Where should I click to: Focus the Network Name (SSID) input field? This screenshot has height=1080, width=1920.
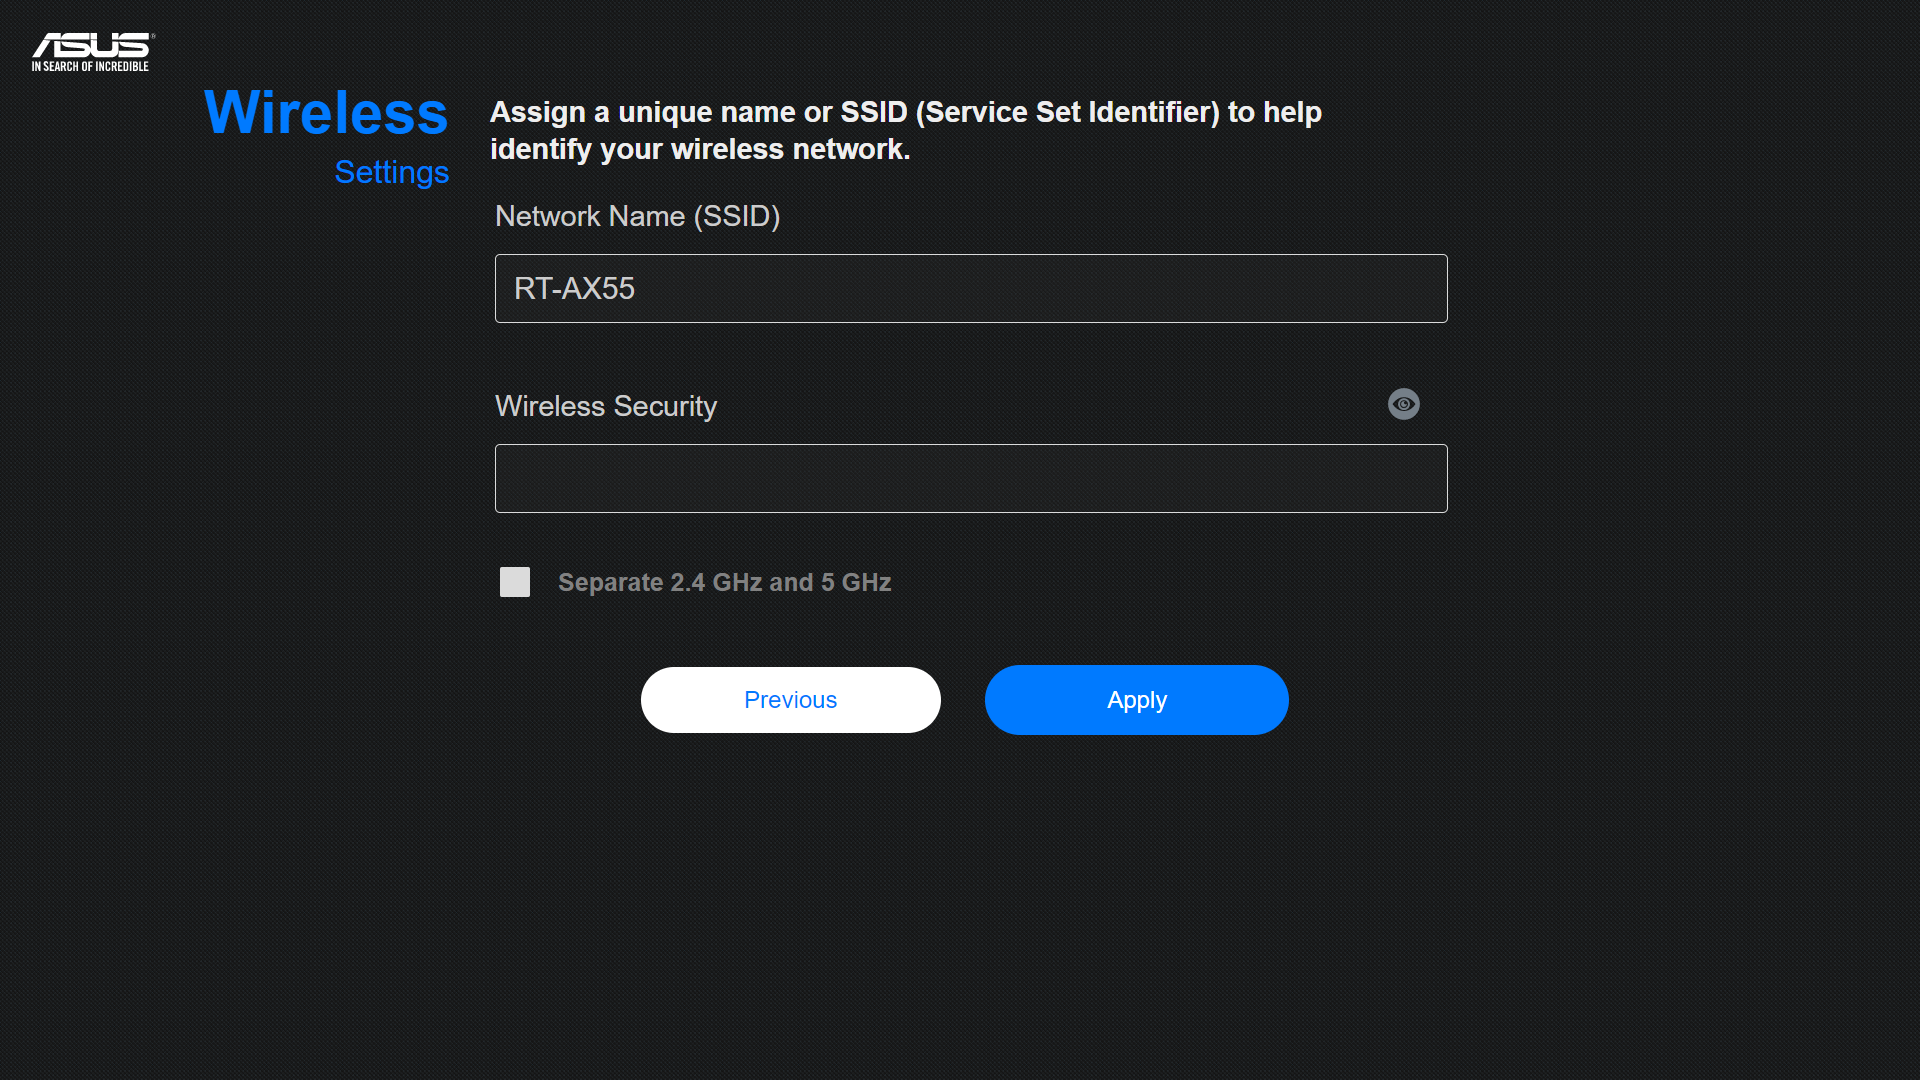pyautogui.click(x=970, y=288)
